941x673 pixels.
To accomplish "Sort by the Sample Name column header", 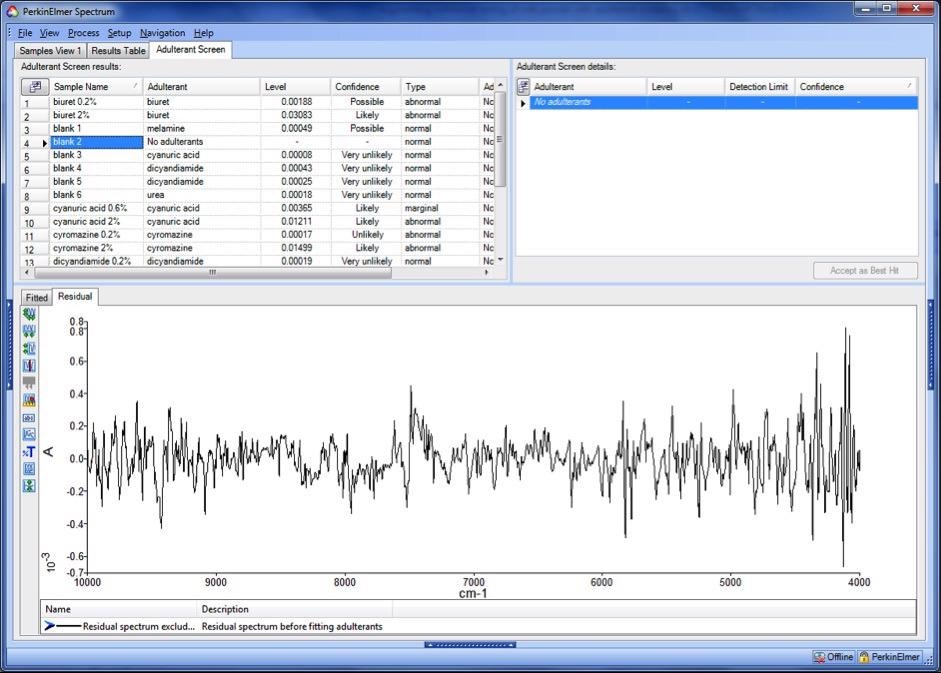I will [x=96, y=86].
